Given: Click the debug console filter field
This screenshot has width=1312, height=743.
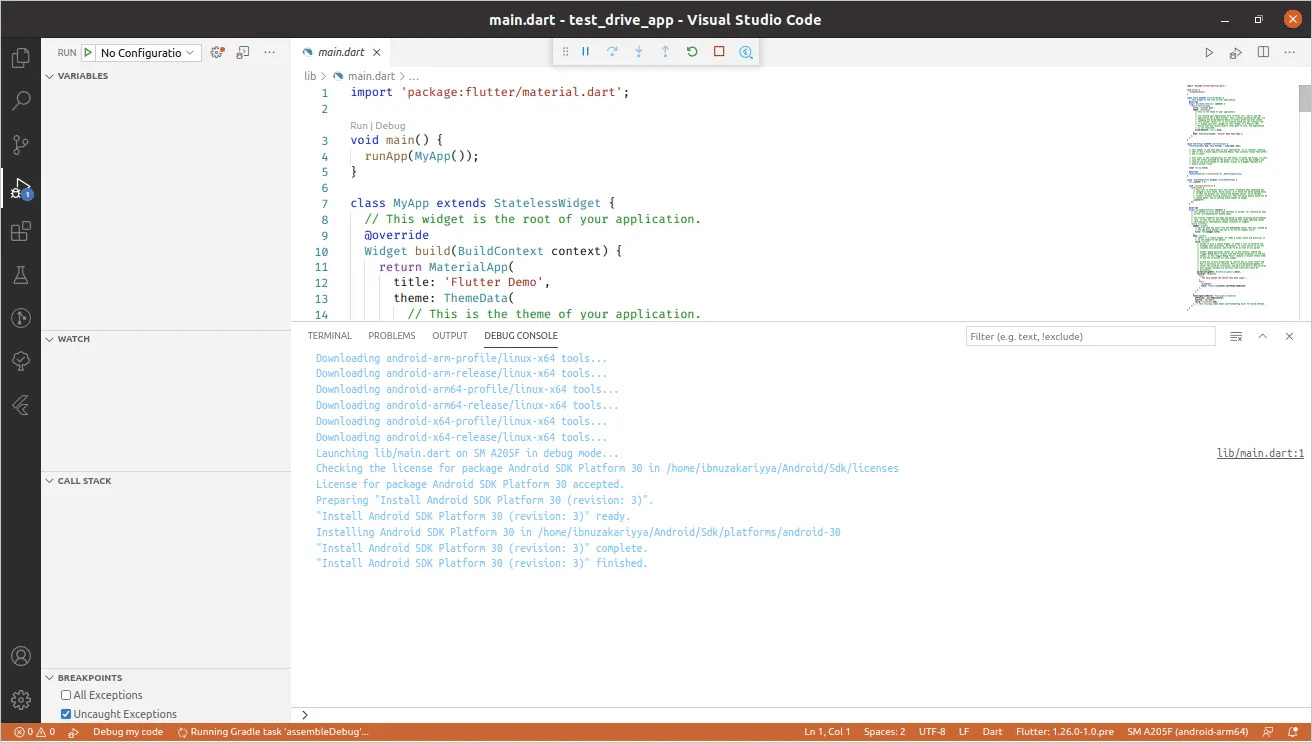Looking at the screenshot, I should click(x=1091, y=337).
